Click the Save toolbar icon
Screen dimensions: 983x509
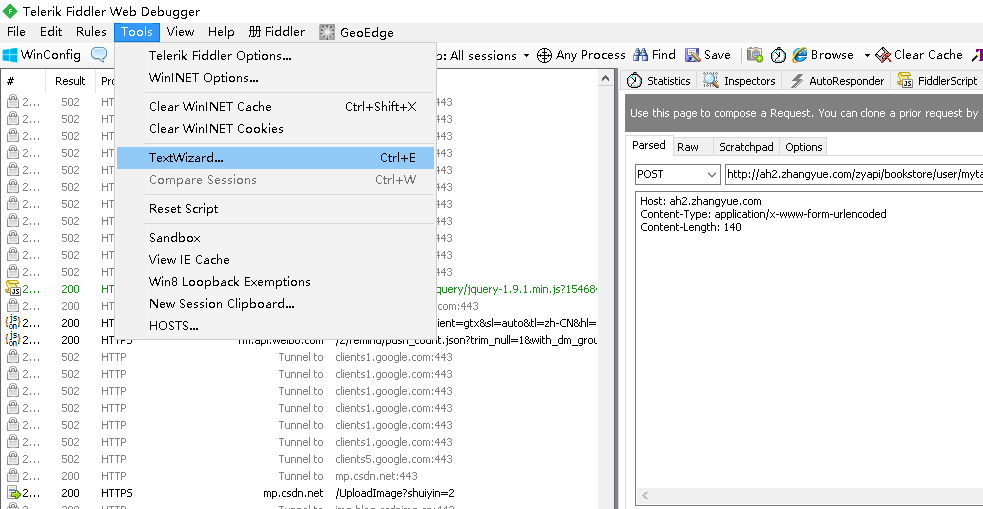coord(692,55)
